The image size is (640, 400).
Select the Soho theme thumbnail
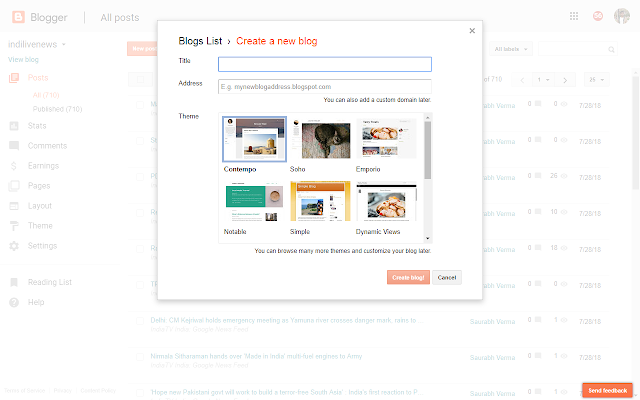coord(320,139)
